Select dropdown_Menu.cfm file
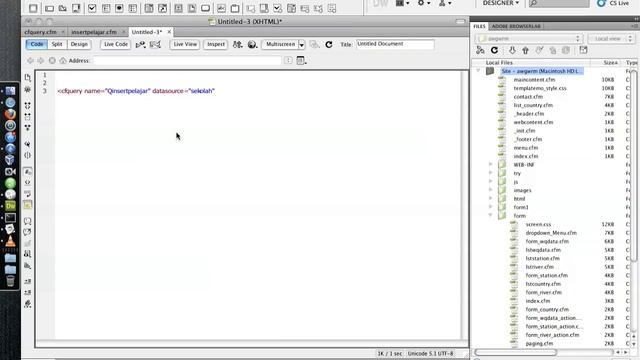 (x=551, y=233)
